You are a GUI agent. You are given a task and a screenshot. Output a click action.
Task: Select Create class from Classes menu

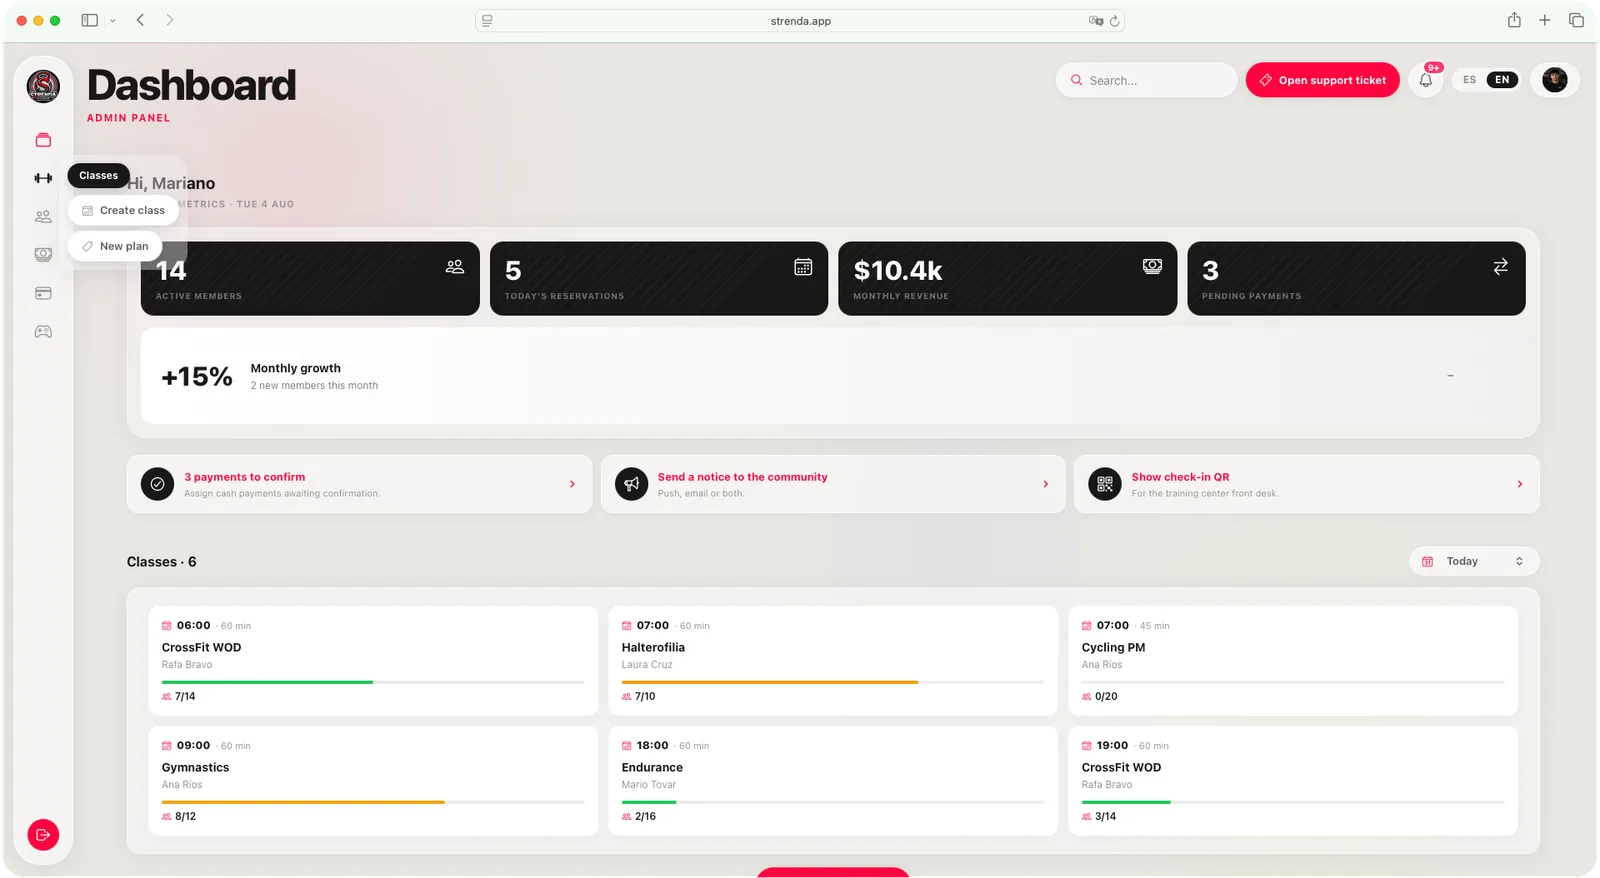(123, 210)
